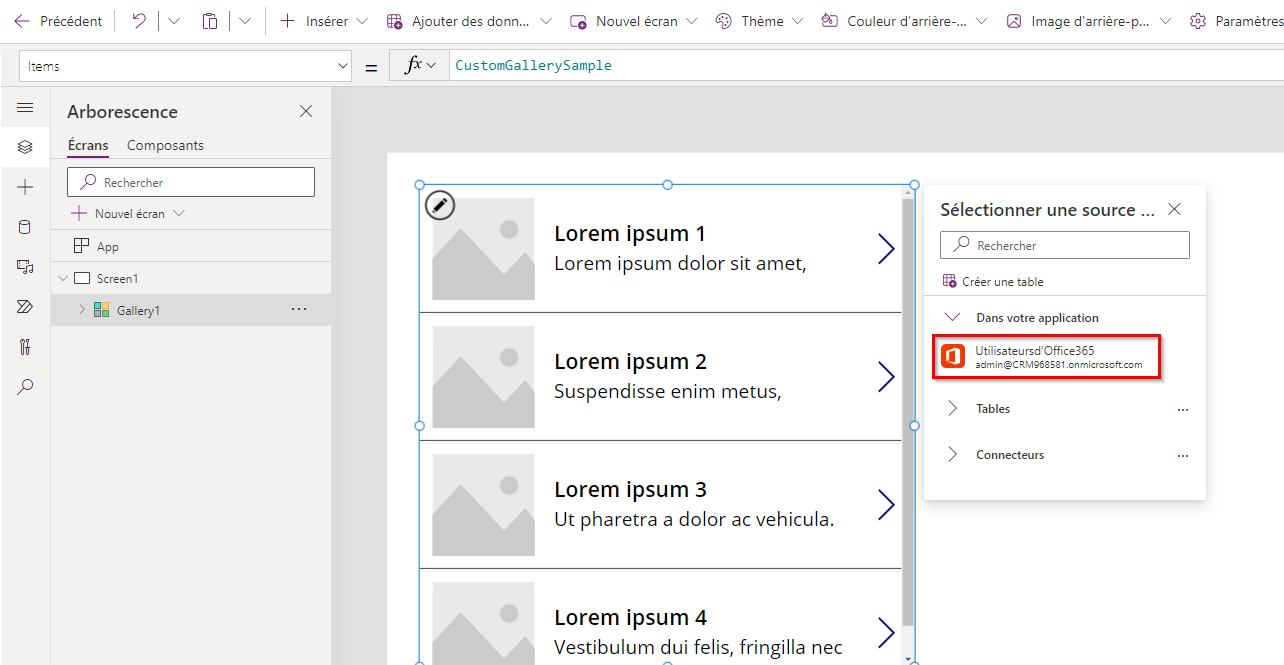Close the Sélectionner une source panel
Image resolution: width=1284 pixels, height=665 pixels.
[1175, 209]
